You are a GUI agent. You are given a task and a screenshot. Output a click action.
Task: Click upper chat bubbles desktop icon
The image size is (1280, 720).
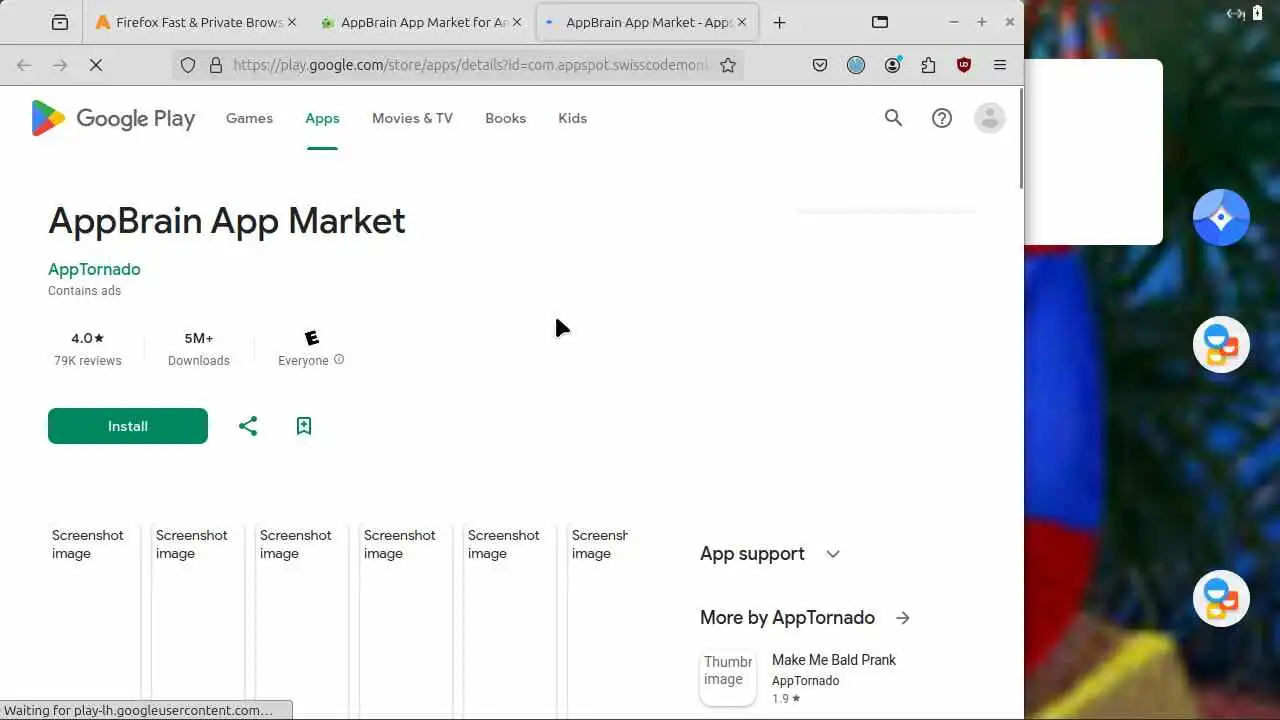[x=1221, y=344]
